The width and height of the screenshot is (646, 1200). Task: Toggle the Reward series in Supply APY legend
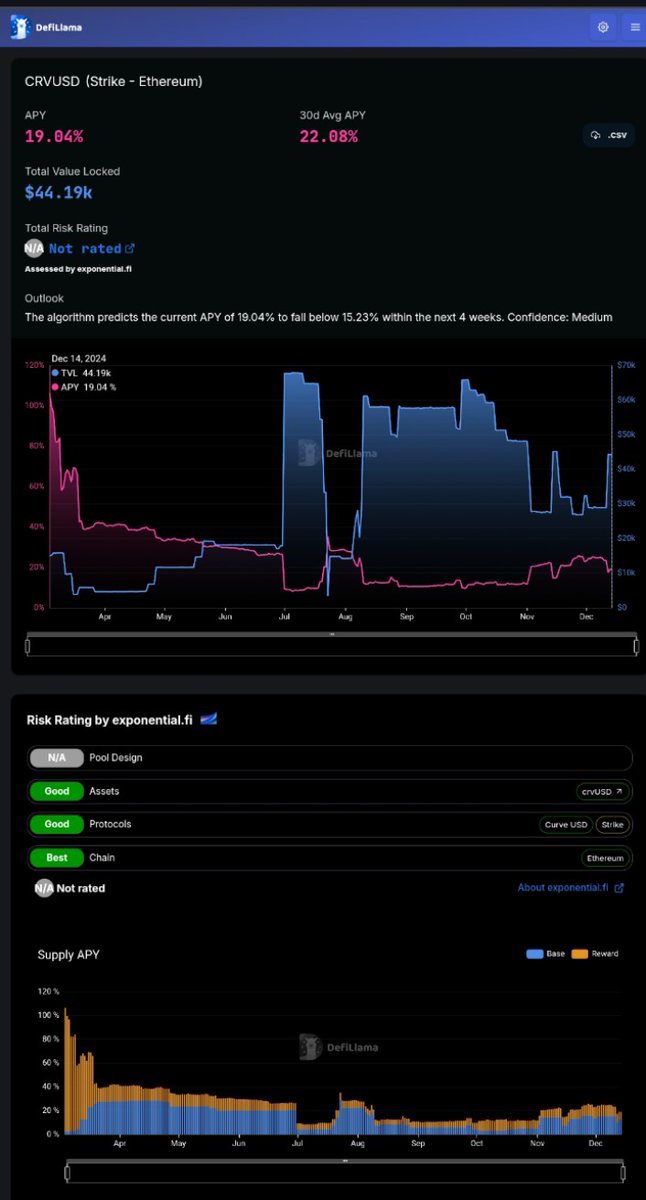point(595,954)
